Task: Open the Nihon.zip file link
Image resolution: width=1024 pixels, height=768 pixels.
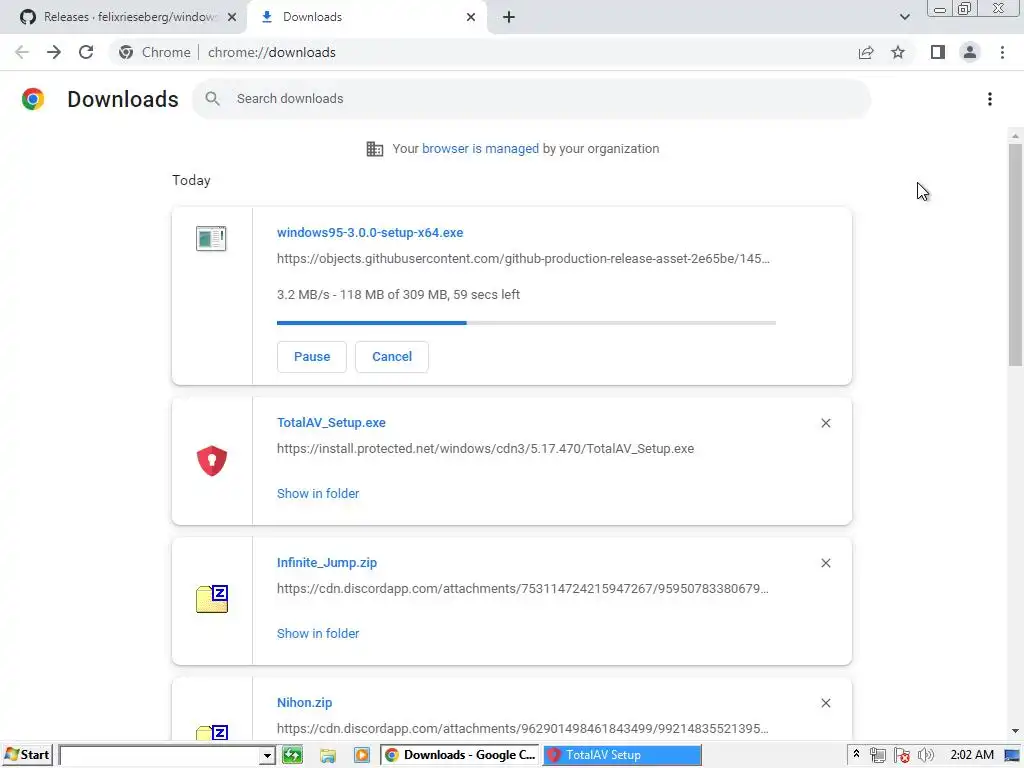Action: click(x=304, y=703)
